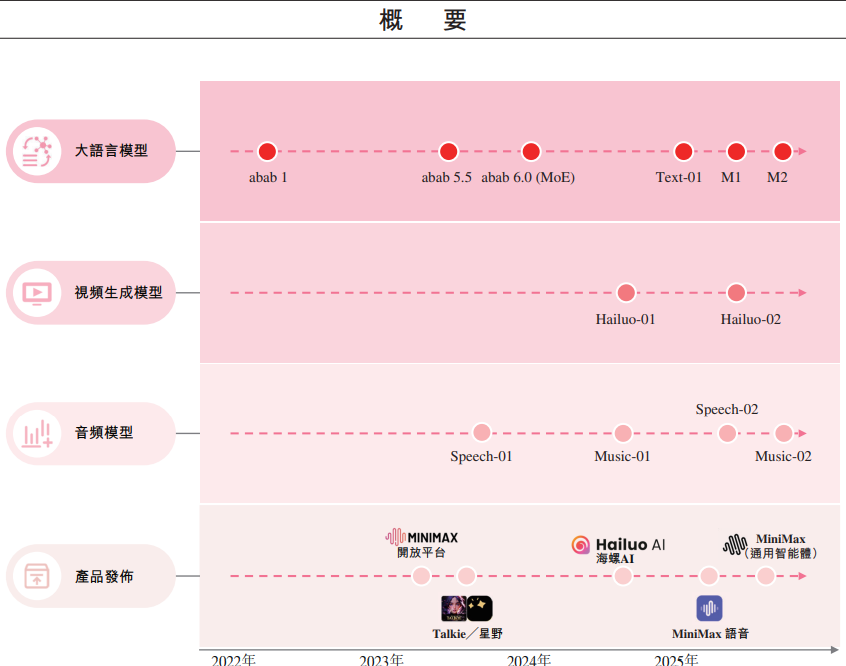
Task: Click the Hailuo-02 milestone dot
Action: pyautogui.click(x=736, y=293)
